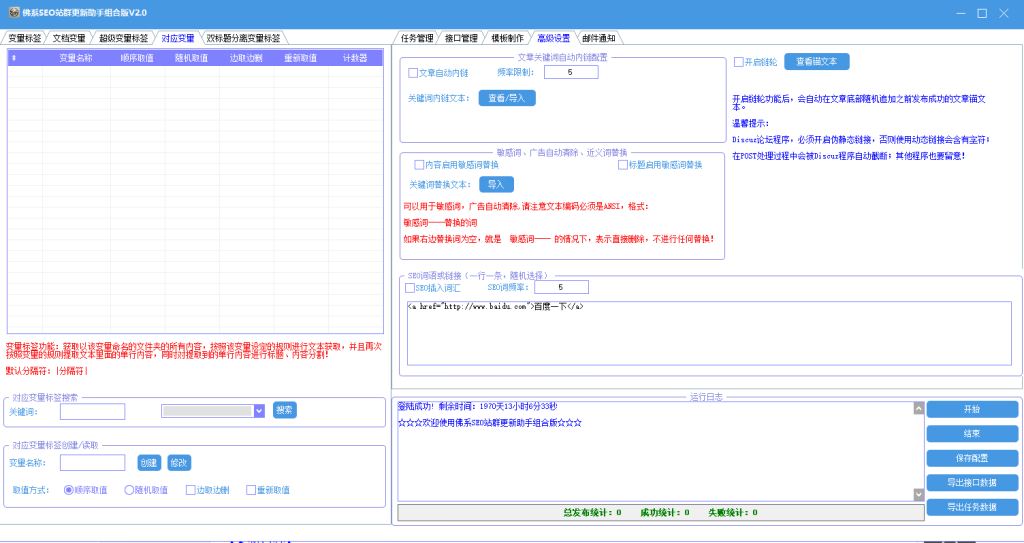Click the sort arrows column header in the table
The image size is (1024, 543).
(14, 58)
